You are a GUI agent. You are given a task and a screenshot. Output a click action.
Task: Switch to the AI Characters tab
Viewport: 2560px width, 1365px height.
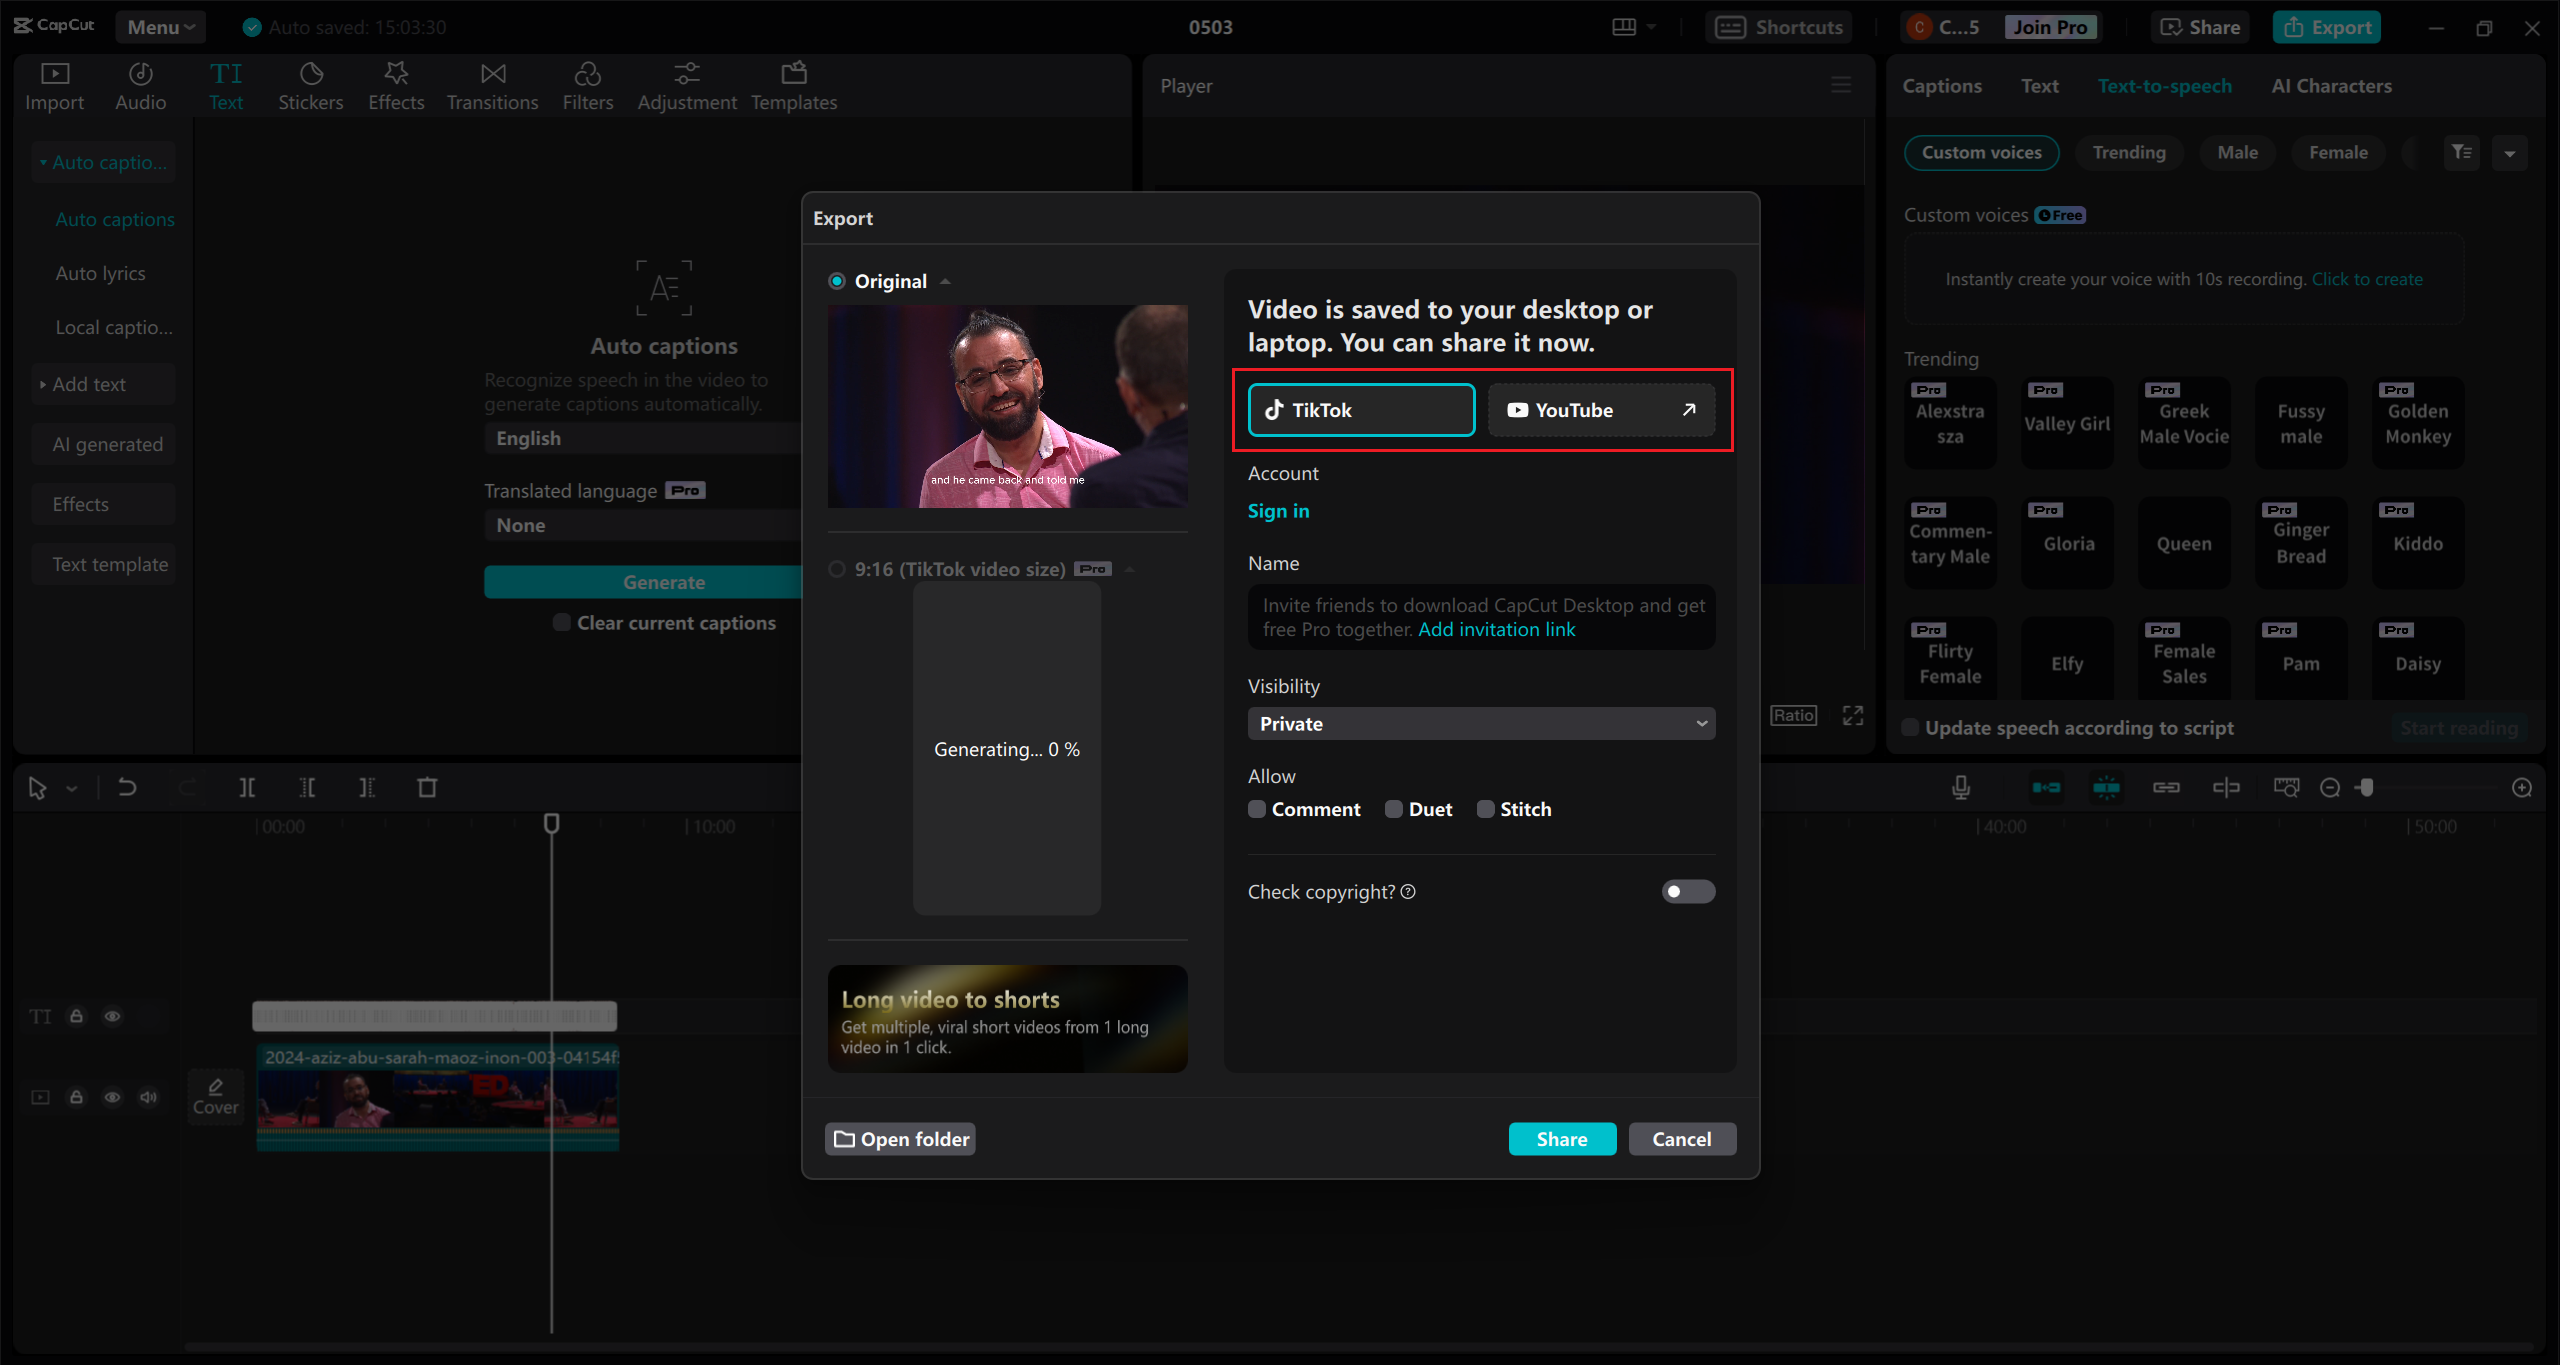click(x=2331, y=86)
